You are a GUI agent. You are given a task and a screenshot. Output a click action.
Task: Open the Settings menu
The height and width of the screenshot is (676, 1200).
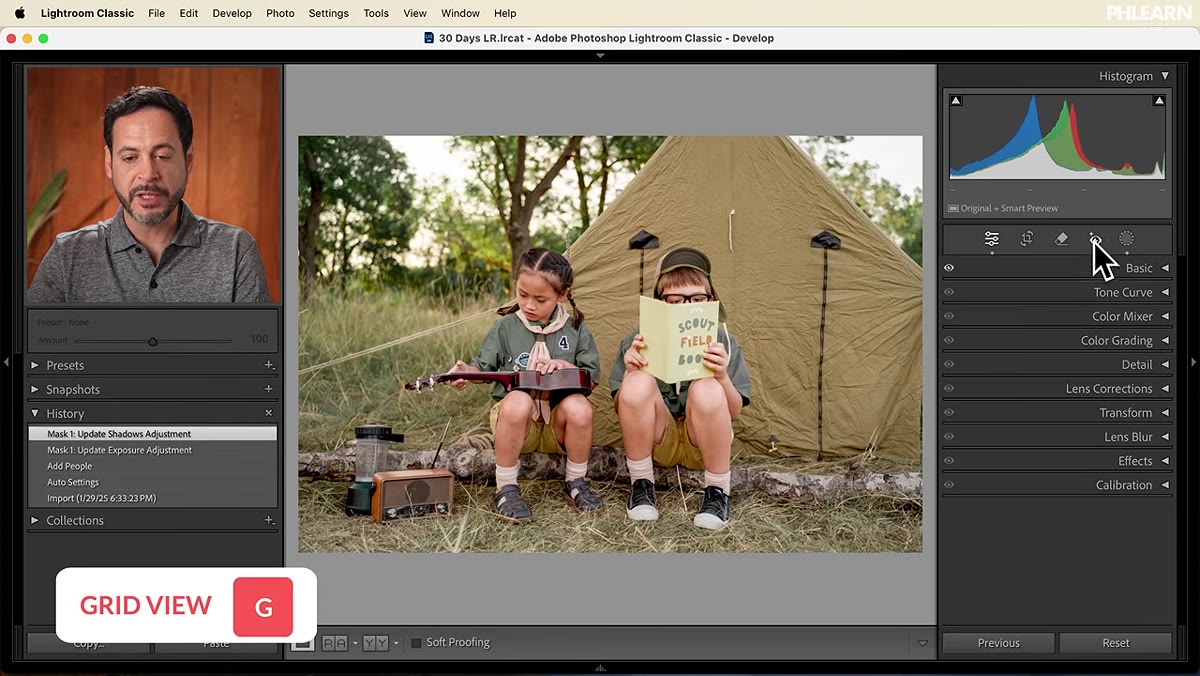point(328,13)
